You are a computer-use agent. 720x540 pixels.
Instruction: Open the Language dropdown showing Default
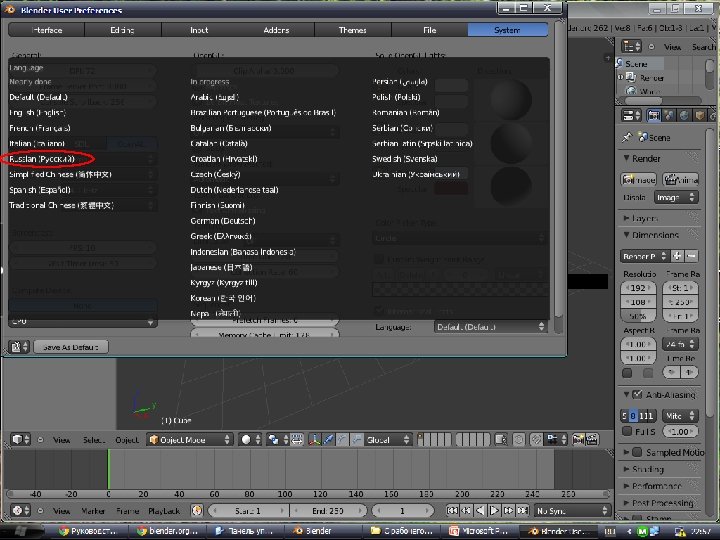490,327
